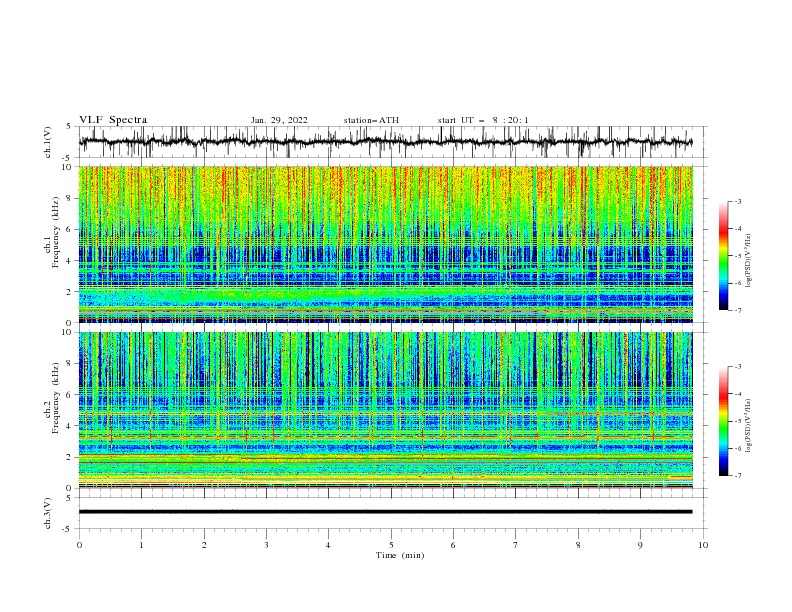Click the "ch.3(V)" axis label
The image size is (792, 612).
tap(48, 513)
